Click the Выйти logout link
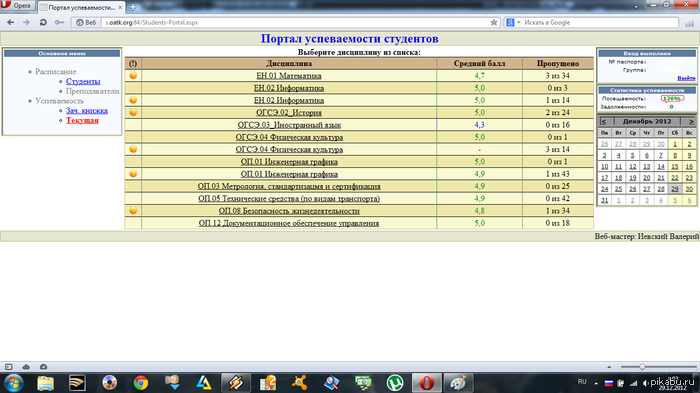Screen dimensions: 700x393 (686, 78)
